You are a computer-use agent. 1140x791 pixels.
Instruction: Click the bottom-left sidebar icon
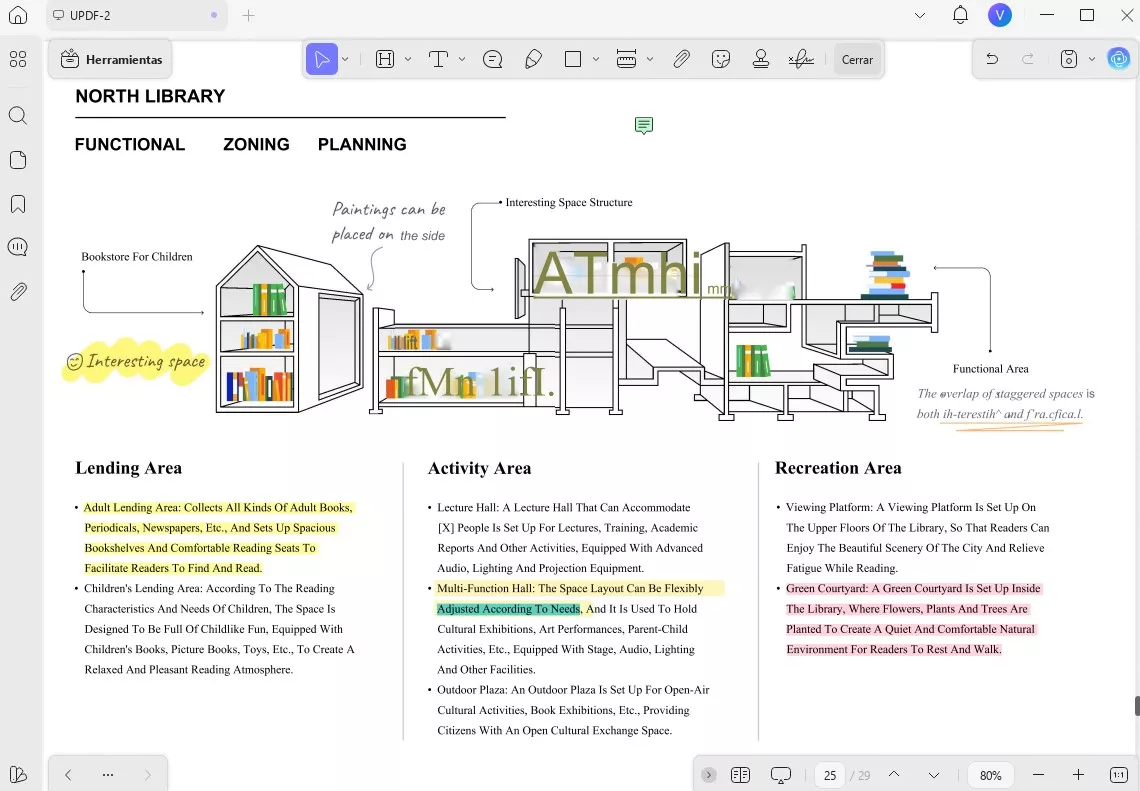tap(17, 774)
